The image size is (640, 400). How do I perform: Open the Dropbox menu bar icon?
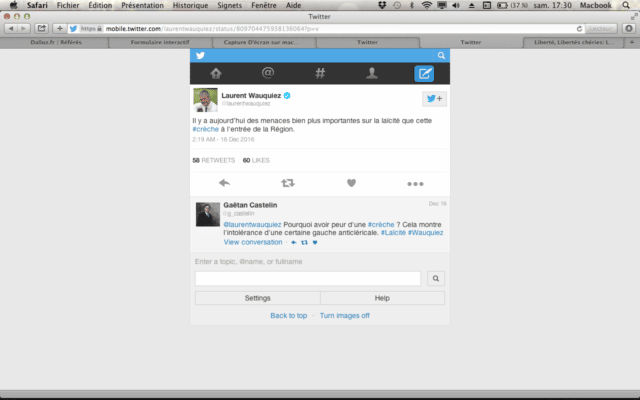click(x=382, y=5)
